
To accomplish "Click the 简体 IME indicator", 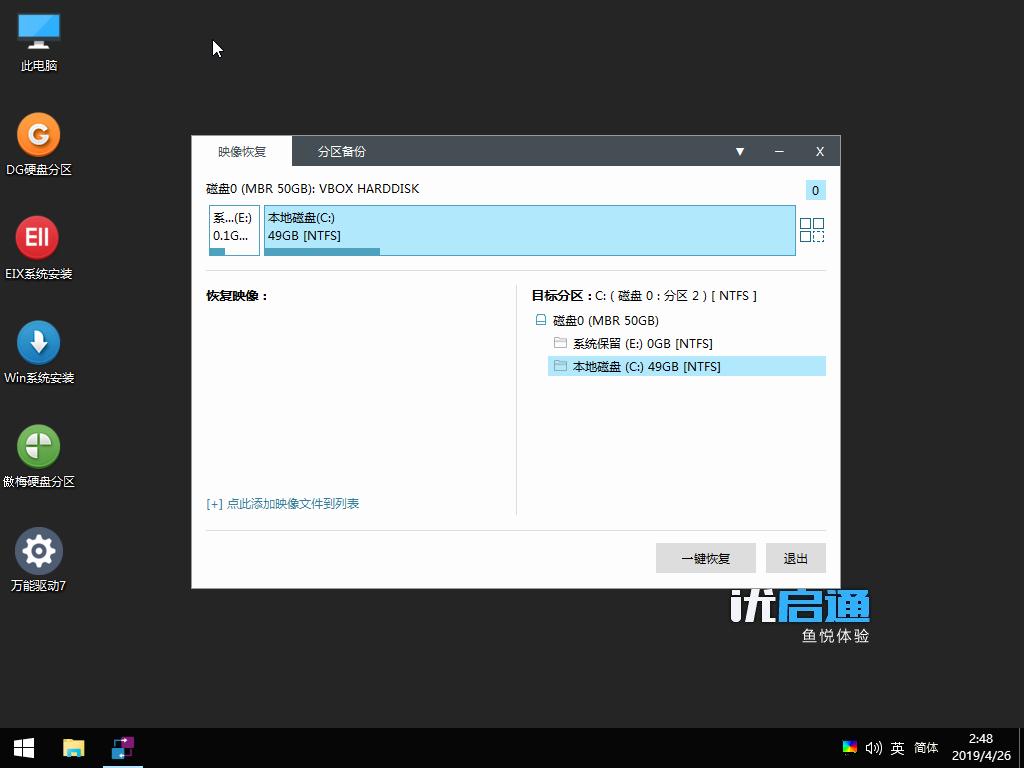I will [x=925, y=747].
